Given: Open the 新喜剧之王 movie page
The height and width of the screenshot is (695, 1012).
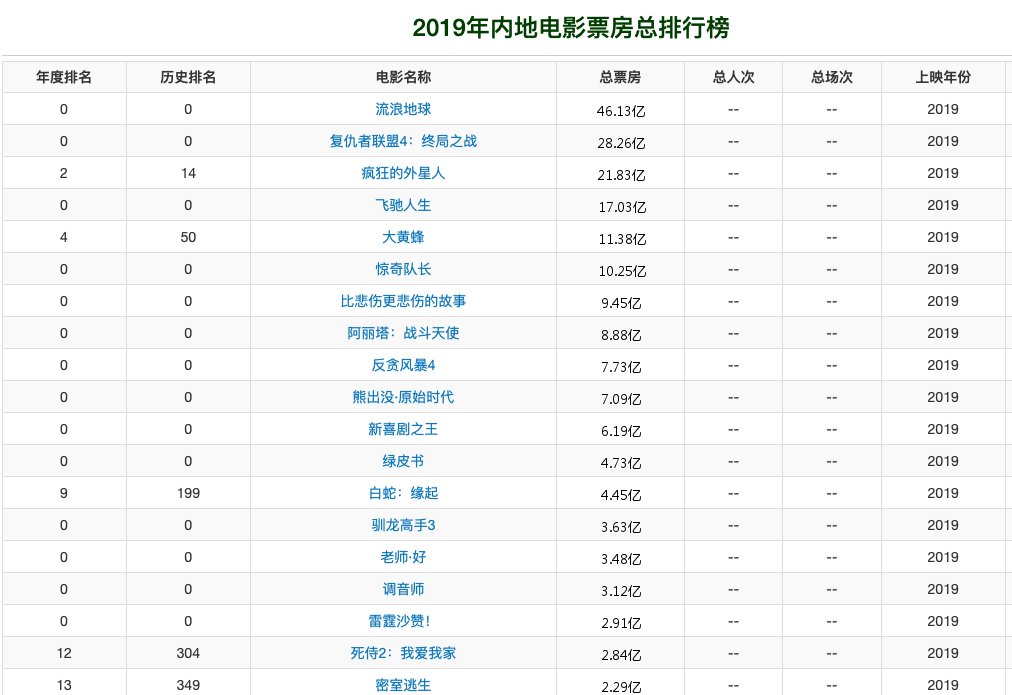Looking at the screenshot, I should click(402, 428).
